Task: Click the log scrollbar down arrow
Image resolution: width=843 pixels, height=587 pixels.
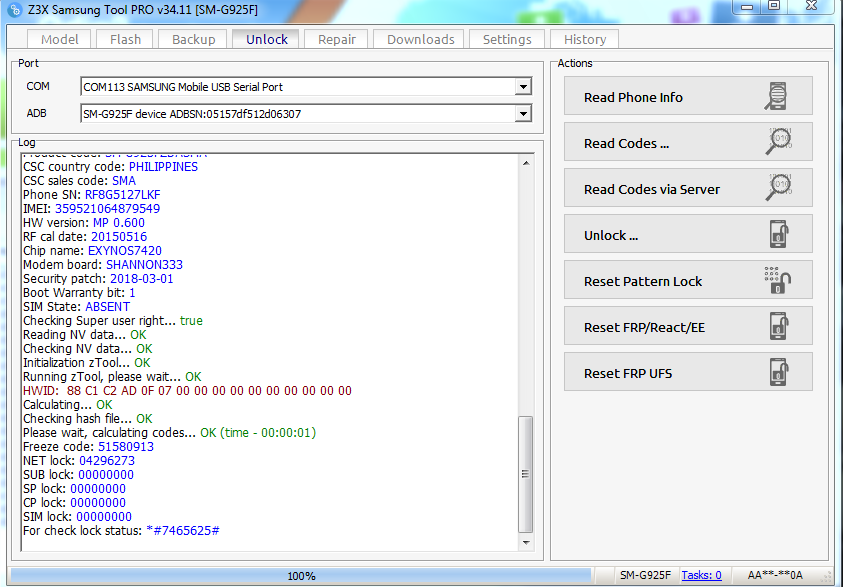Action: [526, 543]
